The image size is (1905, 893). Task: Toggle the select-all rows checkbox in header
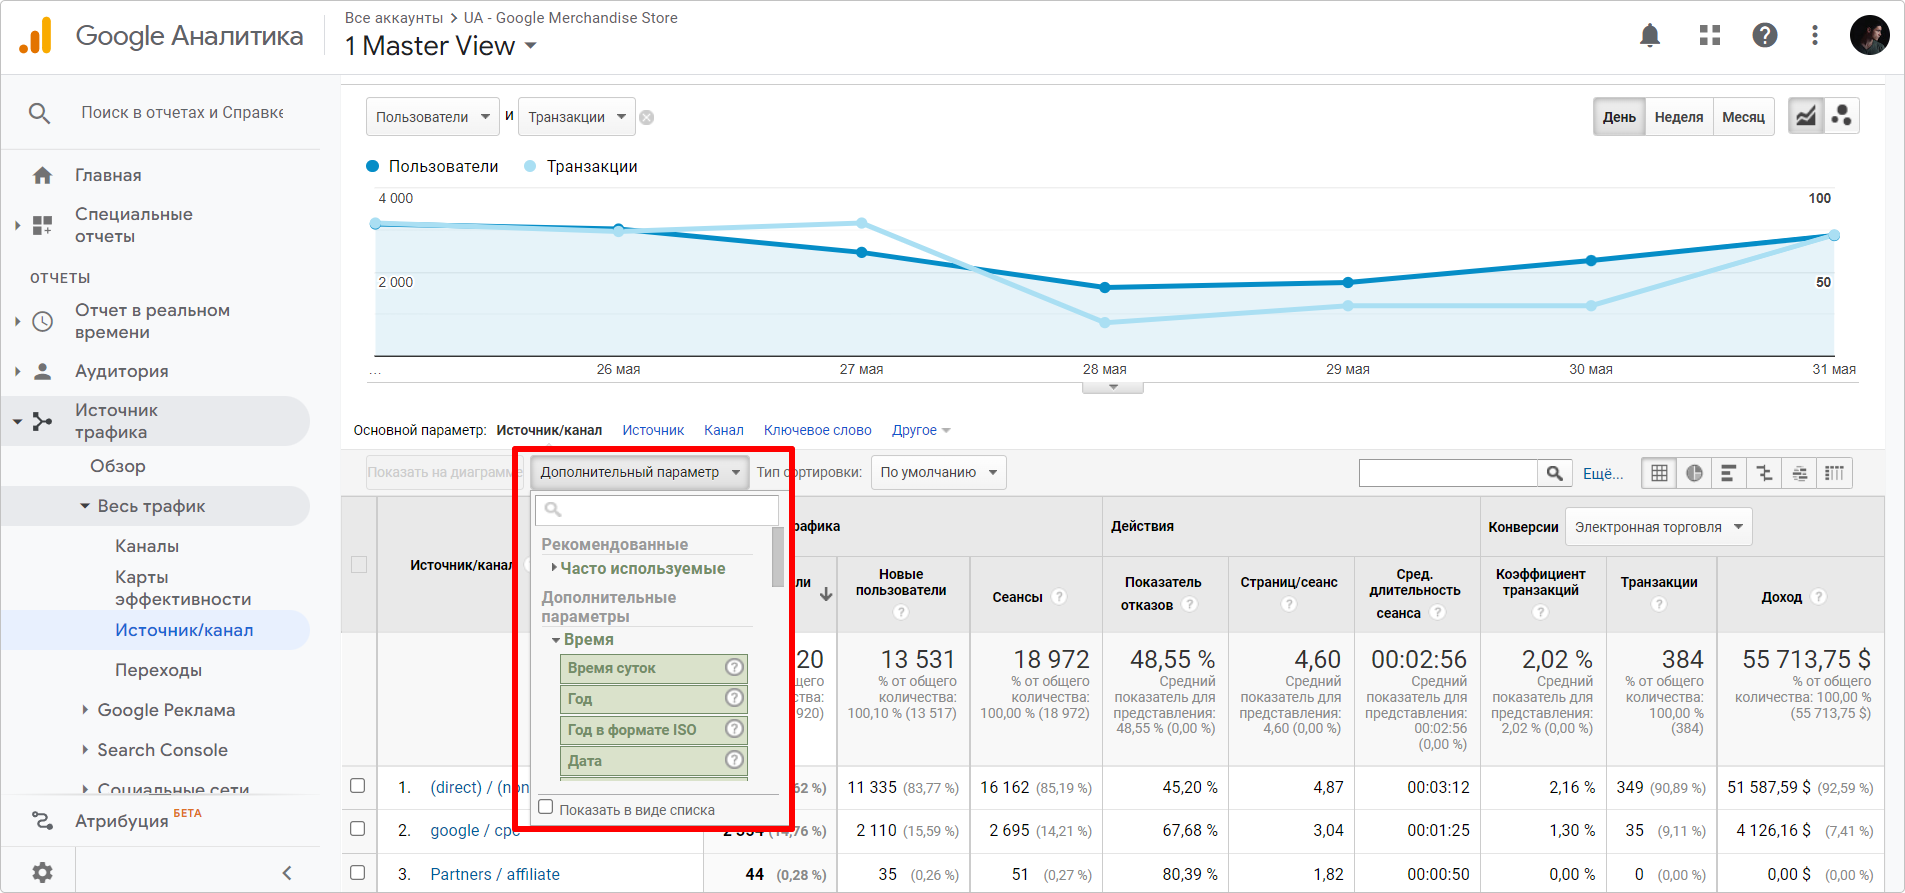coord(359,565)
